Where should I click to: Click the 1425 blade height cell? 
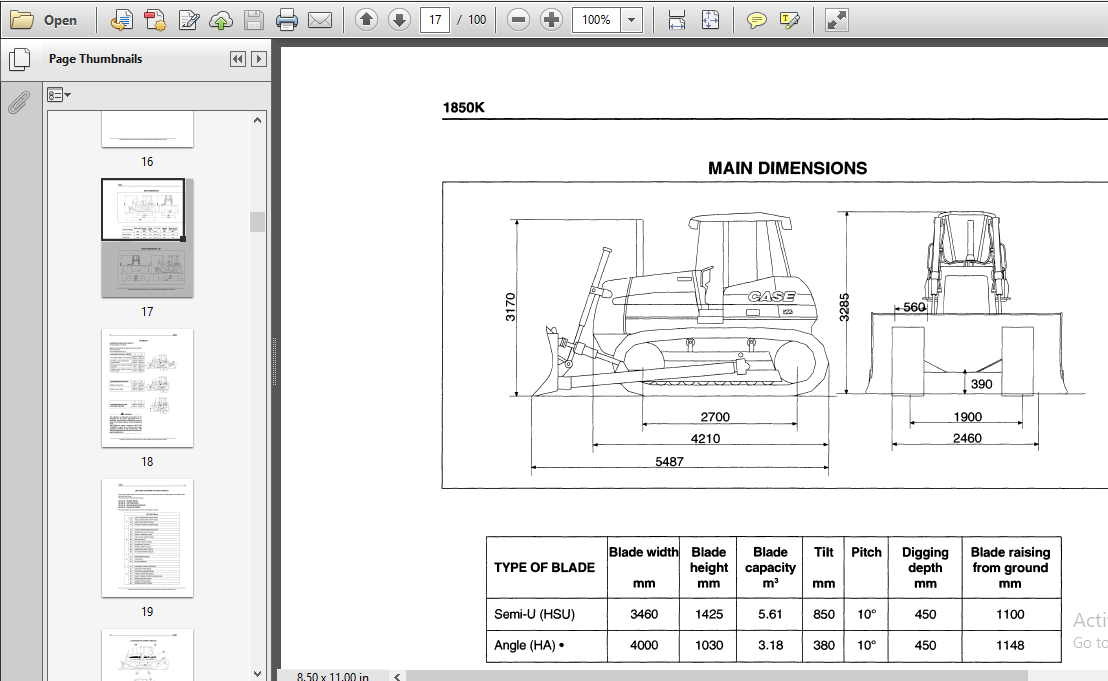coord(709,615)
